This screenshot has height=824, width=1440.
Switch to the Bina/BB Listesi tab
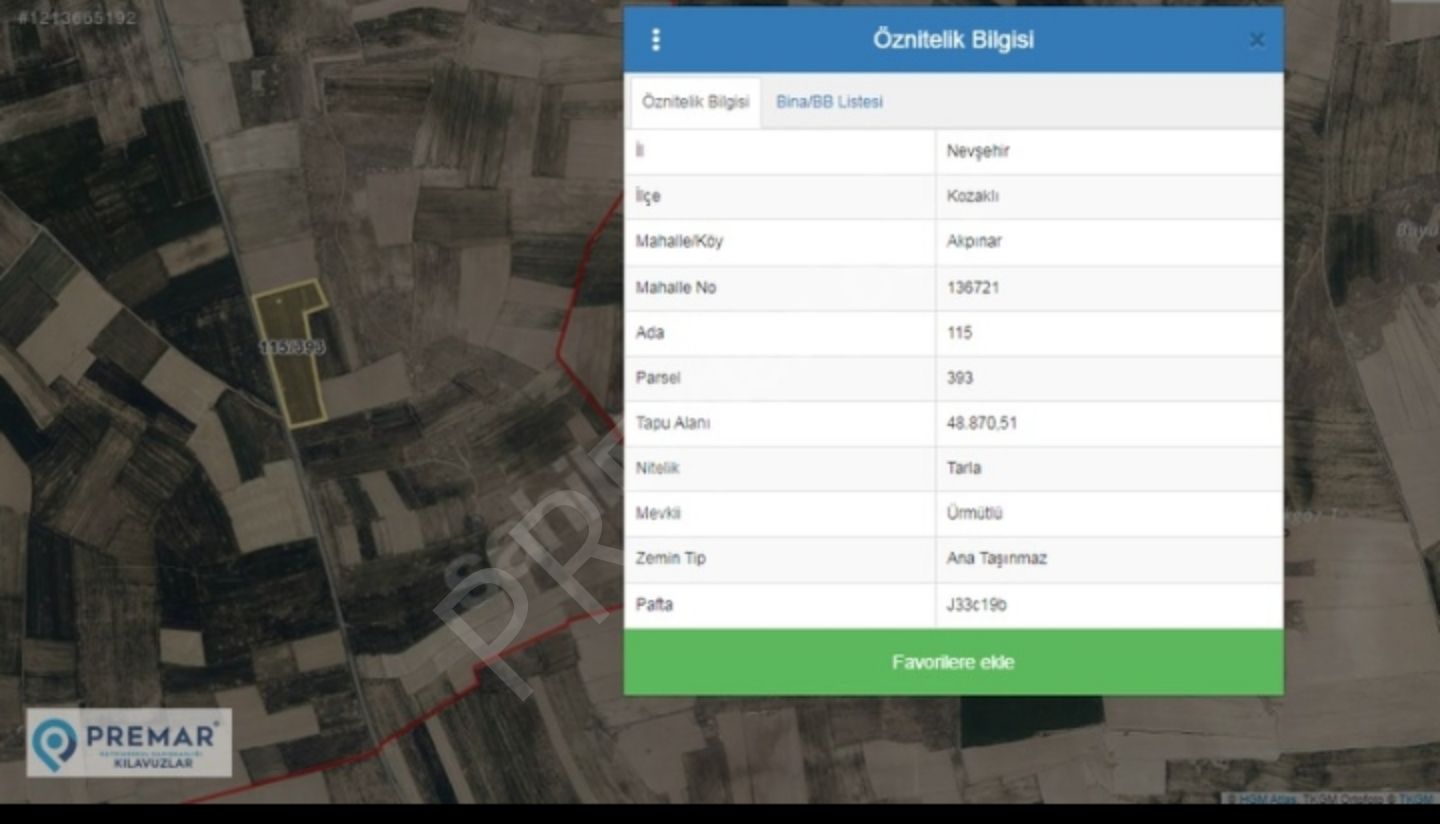click(829, 102)
